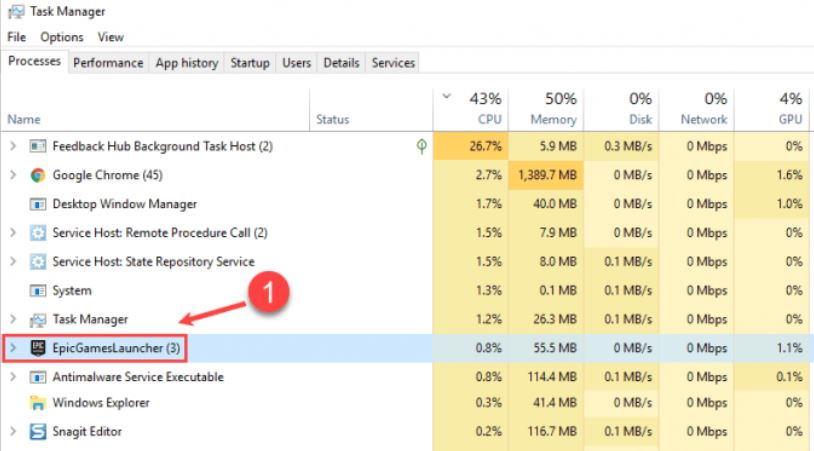814x451 pixels.
Task: Sort processes by CPU column header
Action: [x=482, y=109]
